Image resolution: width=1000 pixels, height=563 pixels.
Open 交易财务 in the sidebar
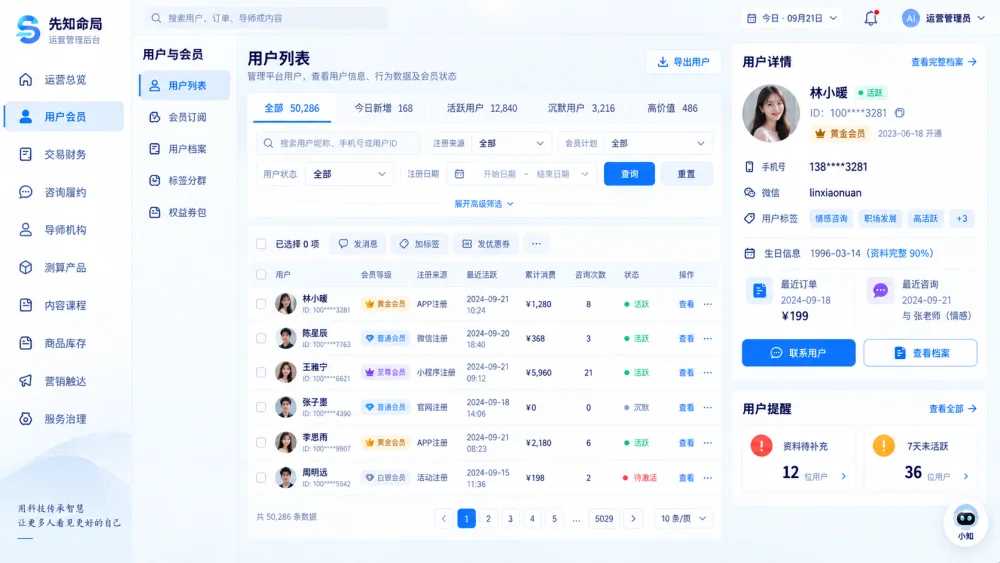click(x=64, y=154)
